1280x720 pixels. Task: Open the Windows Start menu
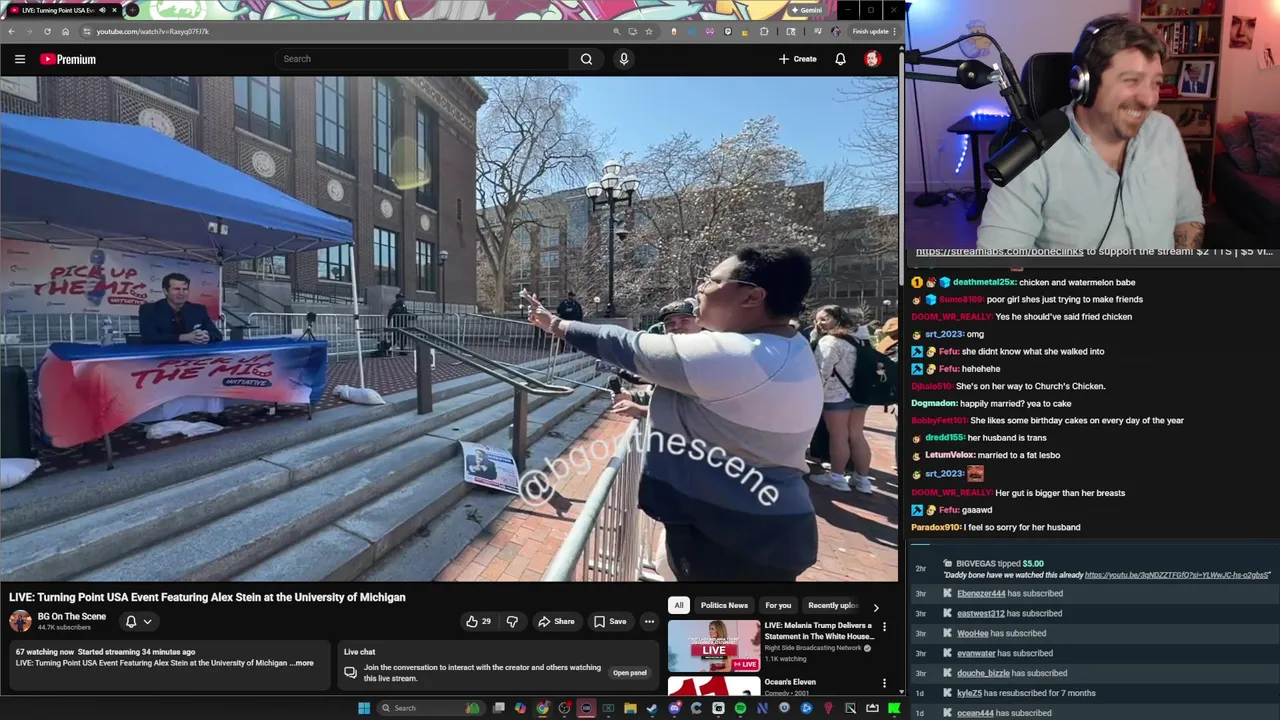click(x=364, y=708)
